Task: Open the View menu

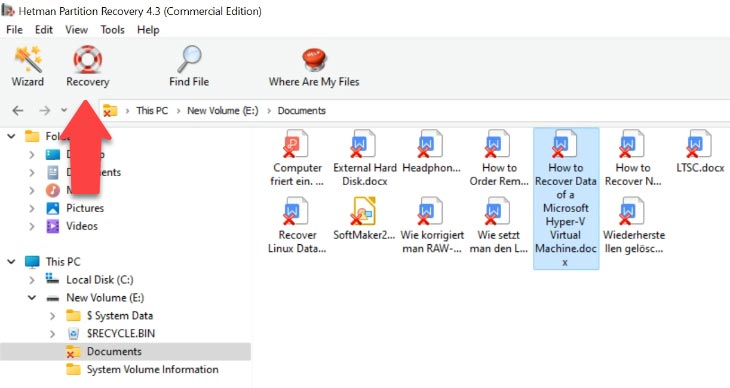Action: pyautogui.click(x=76, y=30)
